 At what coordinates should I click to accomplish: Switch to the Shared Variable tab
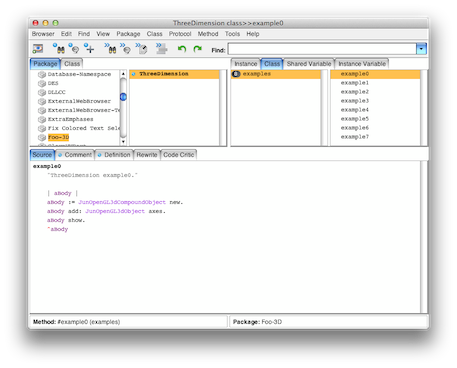point(309,64)
